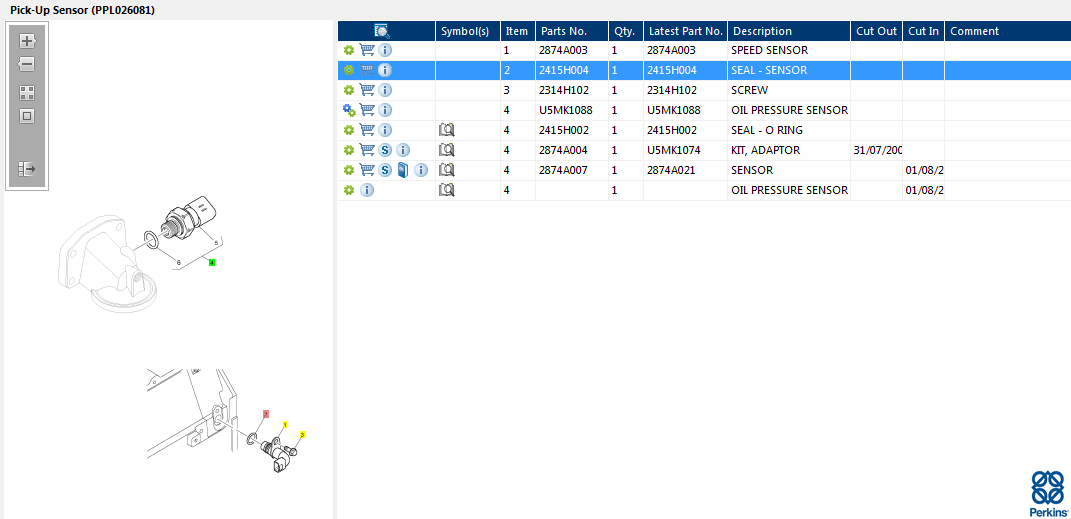Click gear icon in last OIL PRESSURE SENSOR row
1071x519 pixels.
click(x=348, y=189)
